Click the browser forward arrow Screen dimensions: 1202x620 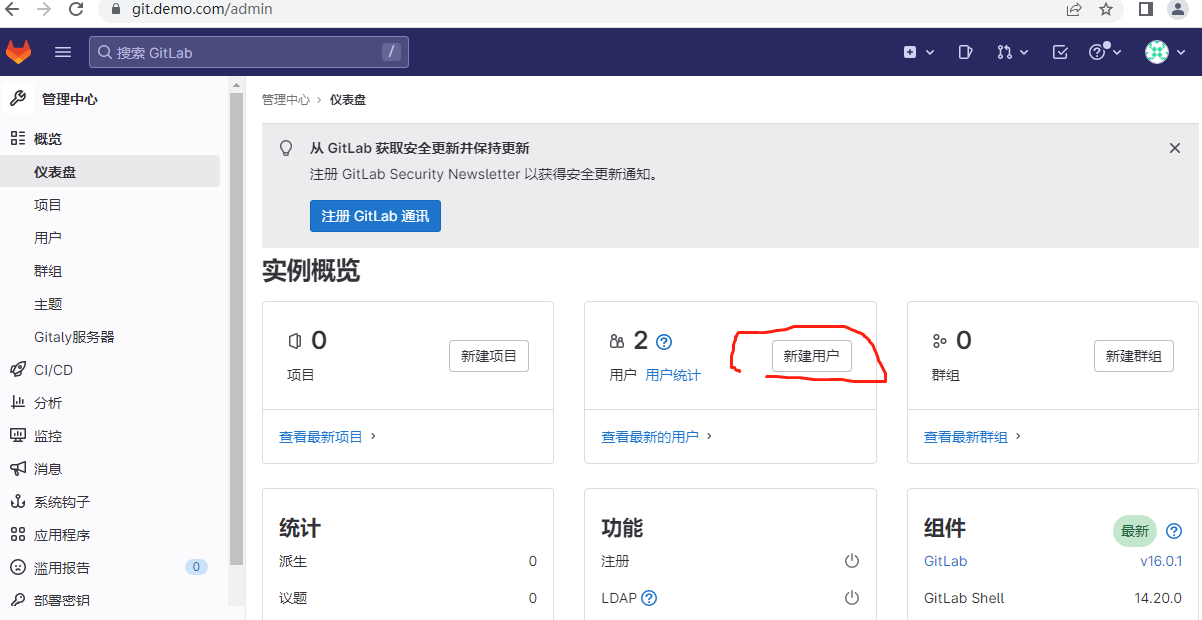point(43,9)
